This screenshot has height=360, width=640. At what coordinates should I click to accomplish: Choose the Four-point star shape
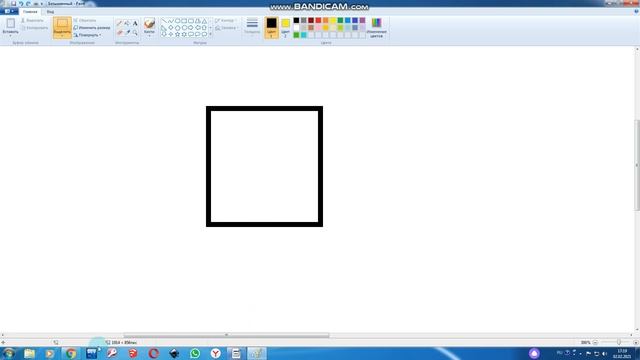click(x=171, y=35)
